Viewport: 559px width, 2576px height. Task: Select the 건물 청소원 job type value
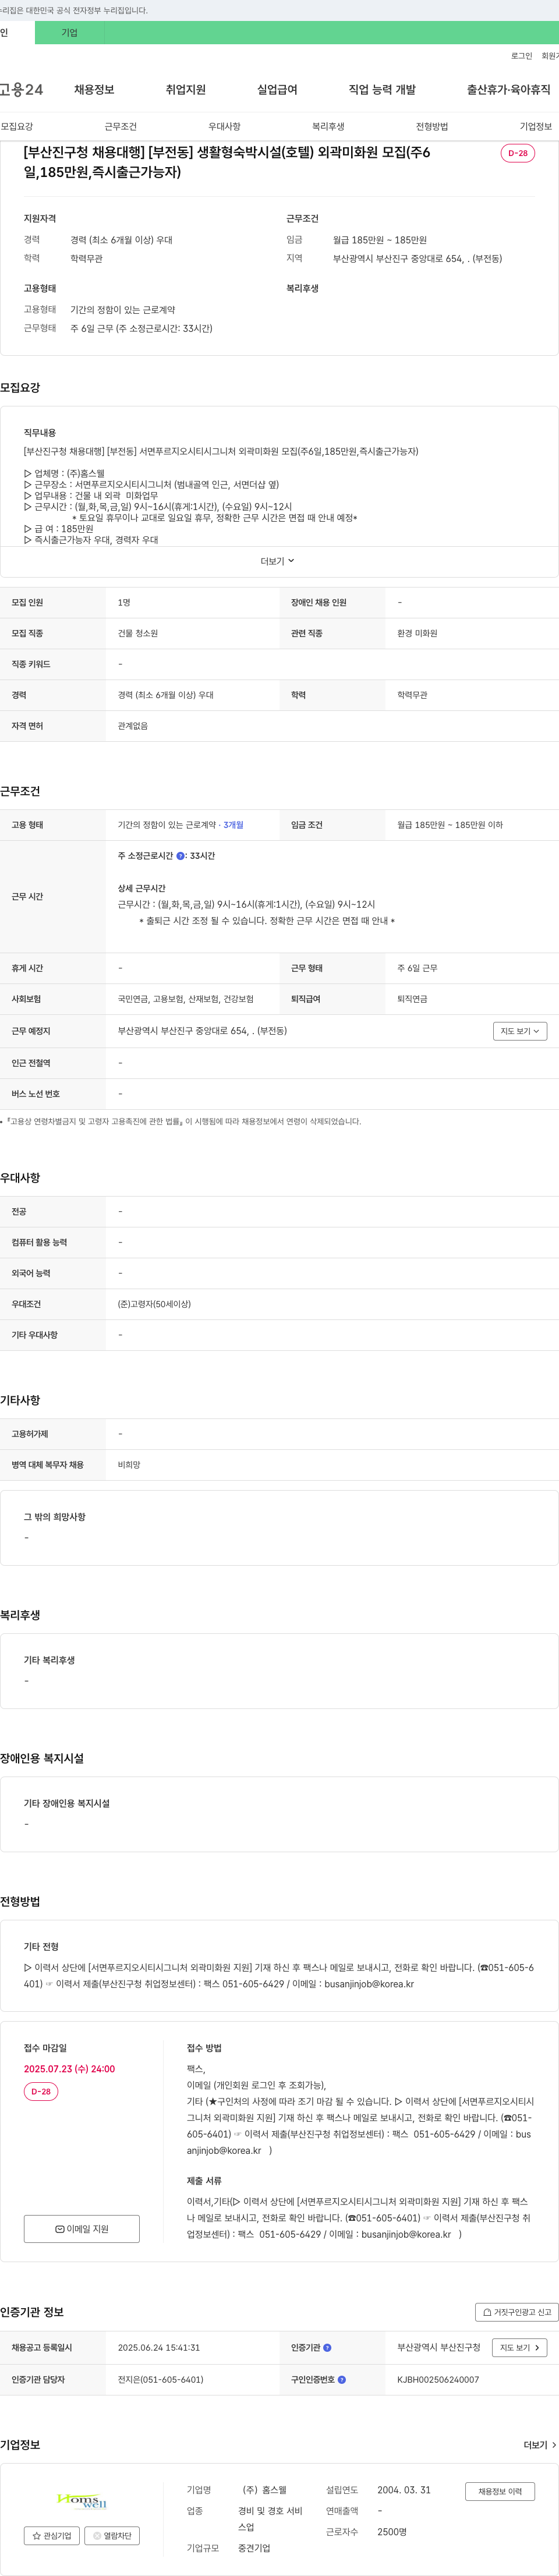[x=138, y=633]
